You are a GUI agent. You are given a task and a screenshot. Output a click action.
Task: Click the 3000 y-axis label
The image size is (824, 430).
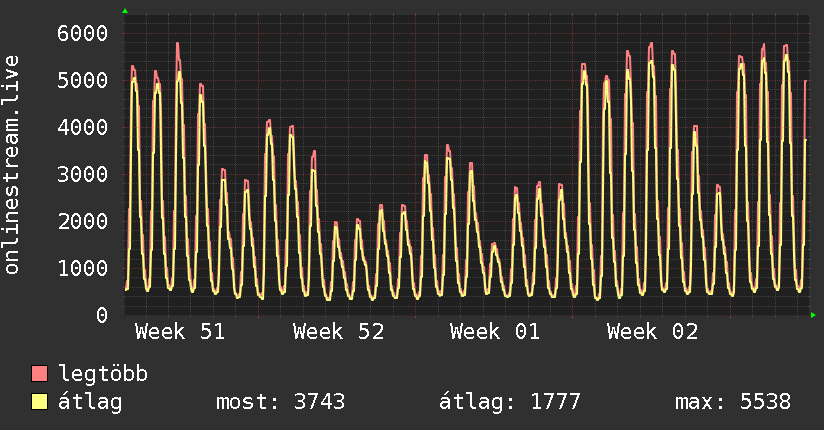(x=83, y=174)
